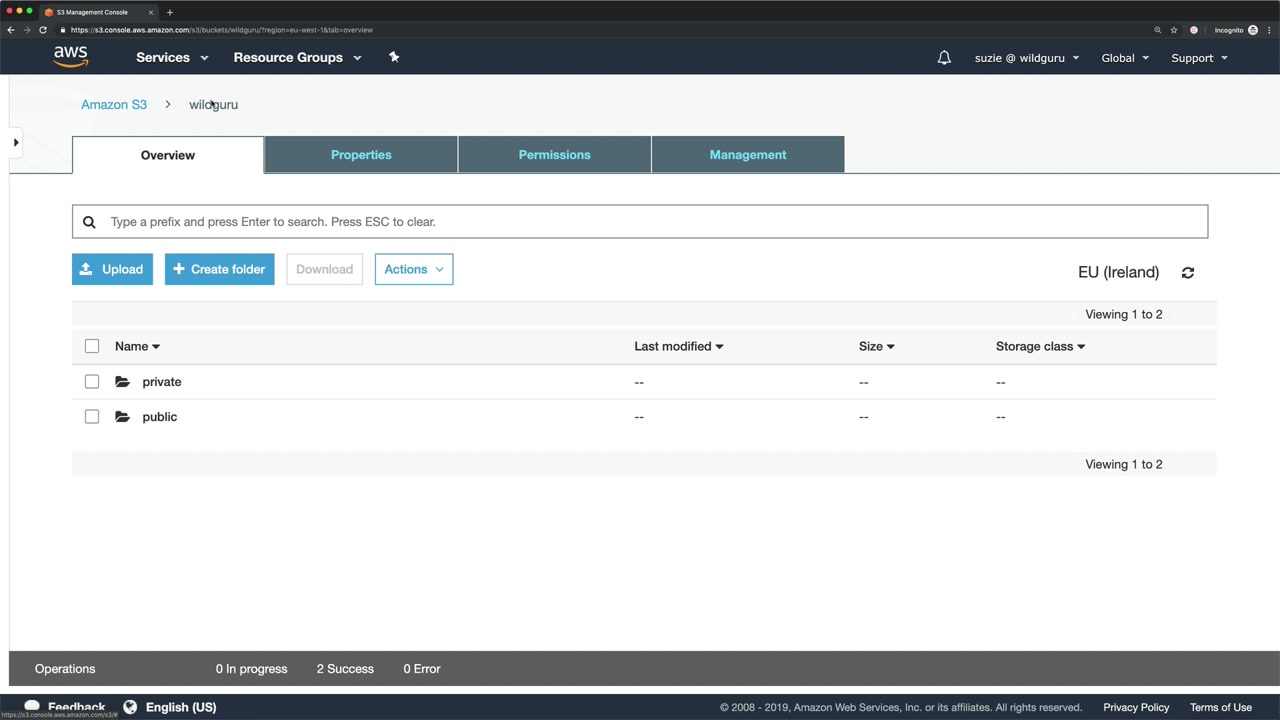Click the private folder icon
This screenshot has width=1280, height=720.
click(x=122, y=382)
